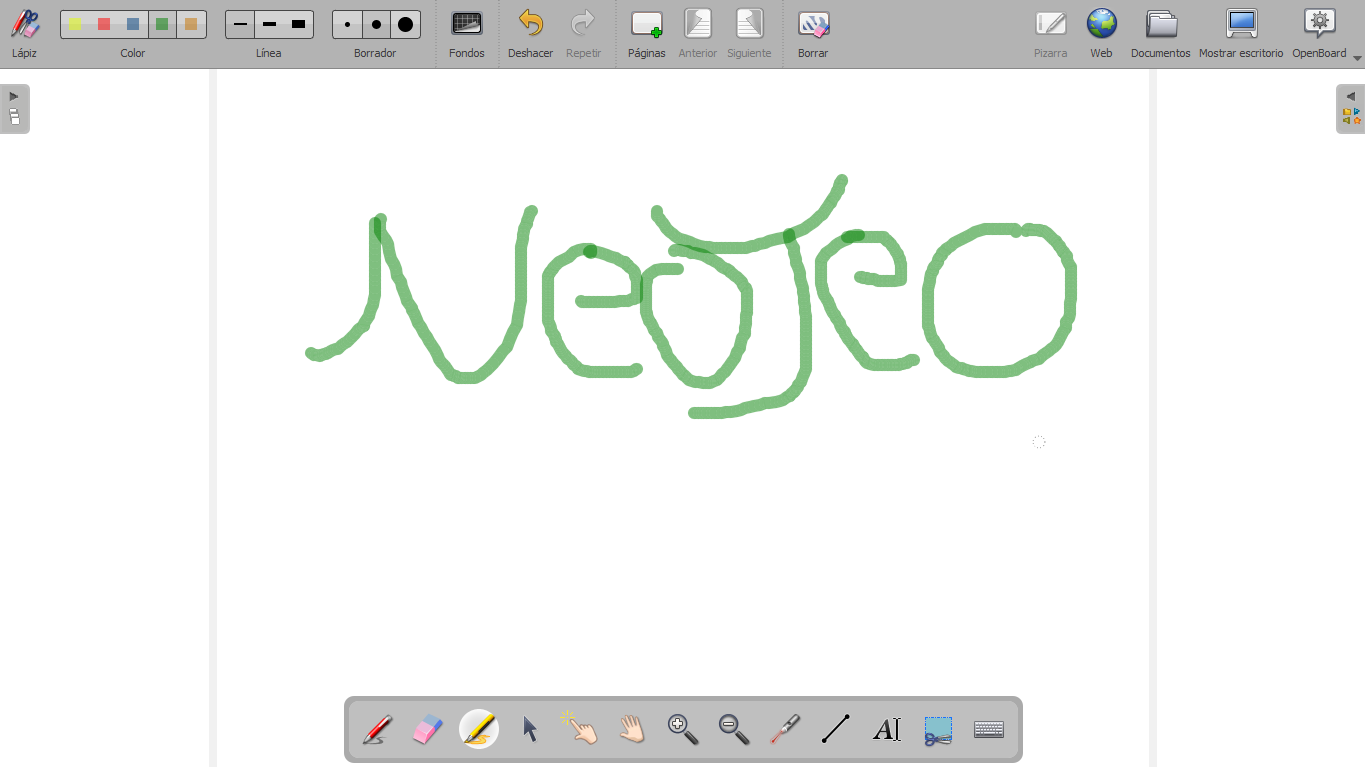Switch to Pizarra board mode
Image resolution: width=1365 pixels, height=767 pixels.
tap(1050, 32)
